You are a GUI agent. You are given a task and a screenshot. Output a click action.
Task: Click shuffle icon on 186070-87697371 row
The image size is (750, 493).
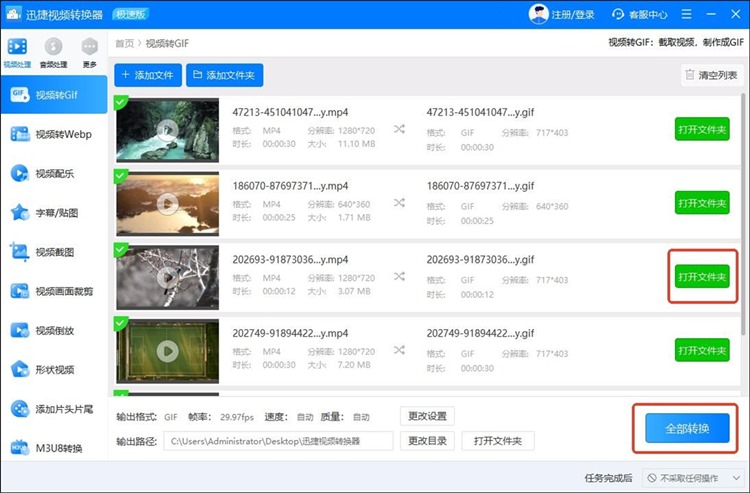(399, 203)
